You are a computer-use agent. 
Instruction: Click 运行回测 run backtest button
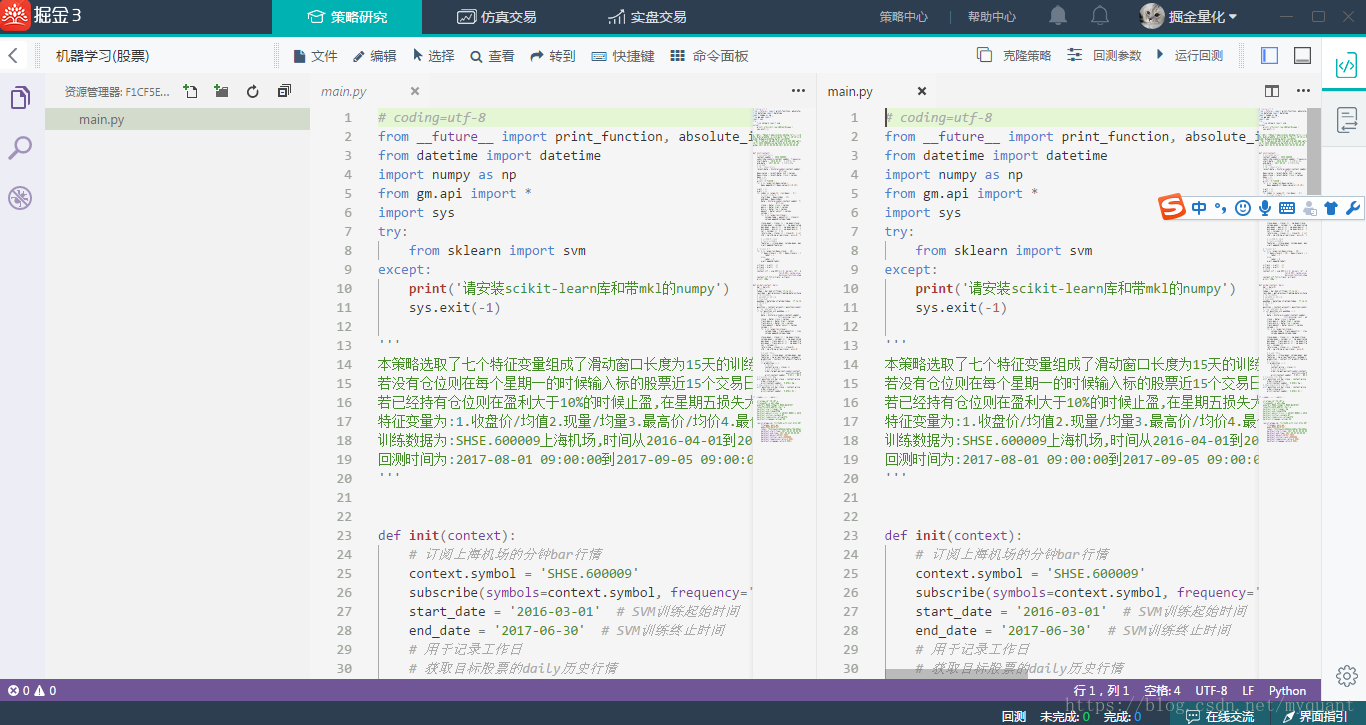(x=1189, y=56)
